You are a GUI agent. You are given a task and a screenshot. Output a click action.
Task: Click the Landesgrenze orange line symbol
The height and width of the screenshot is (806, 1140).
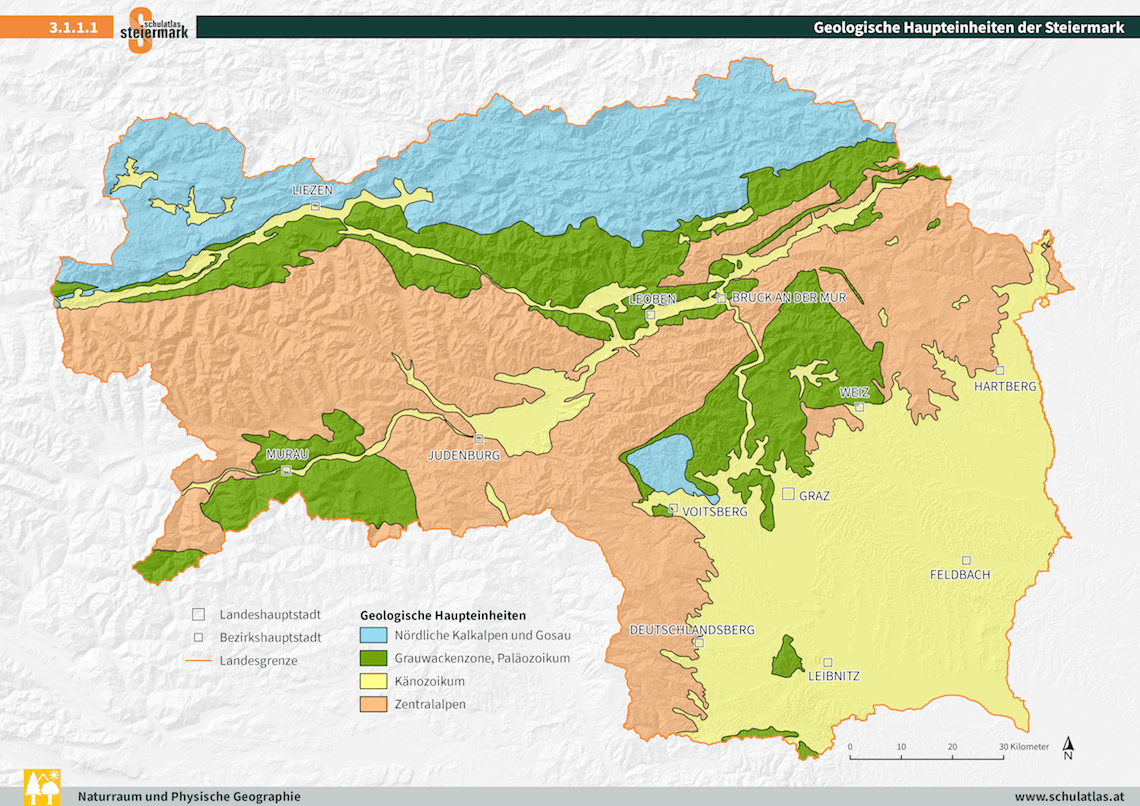(198, 661)
